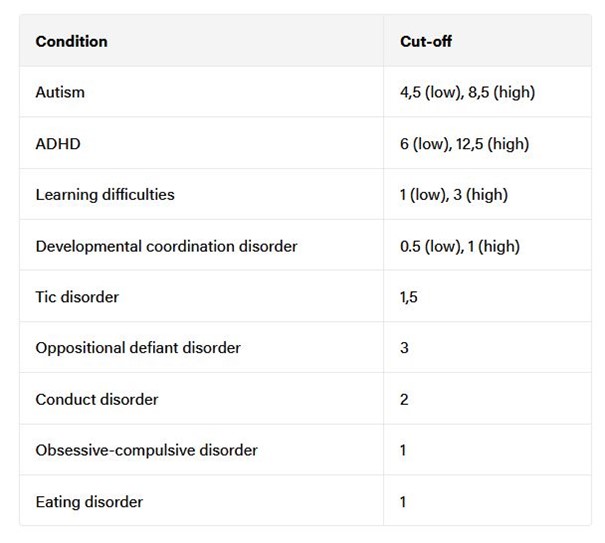Select Oppositional defiant disorder text
This screenshot has height=543, width=605.
[x=138, y=348]
